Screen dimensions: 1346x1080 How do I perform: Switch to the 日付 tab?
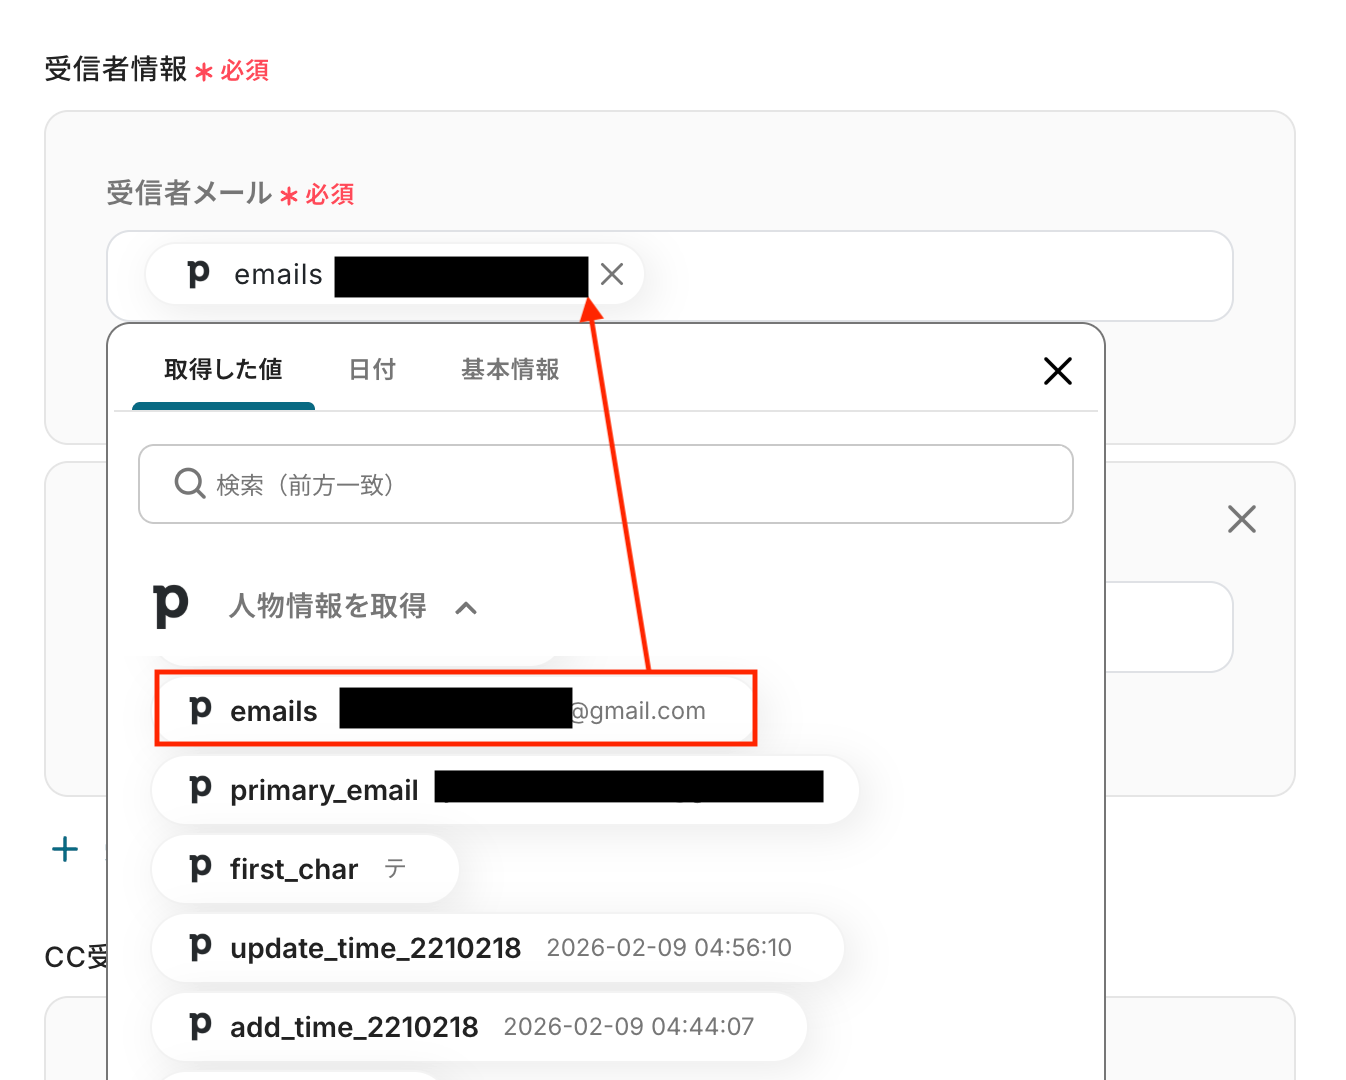coord(372,370)
